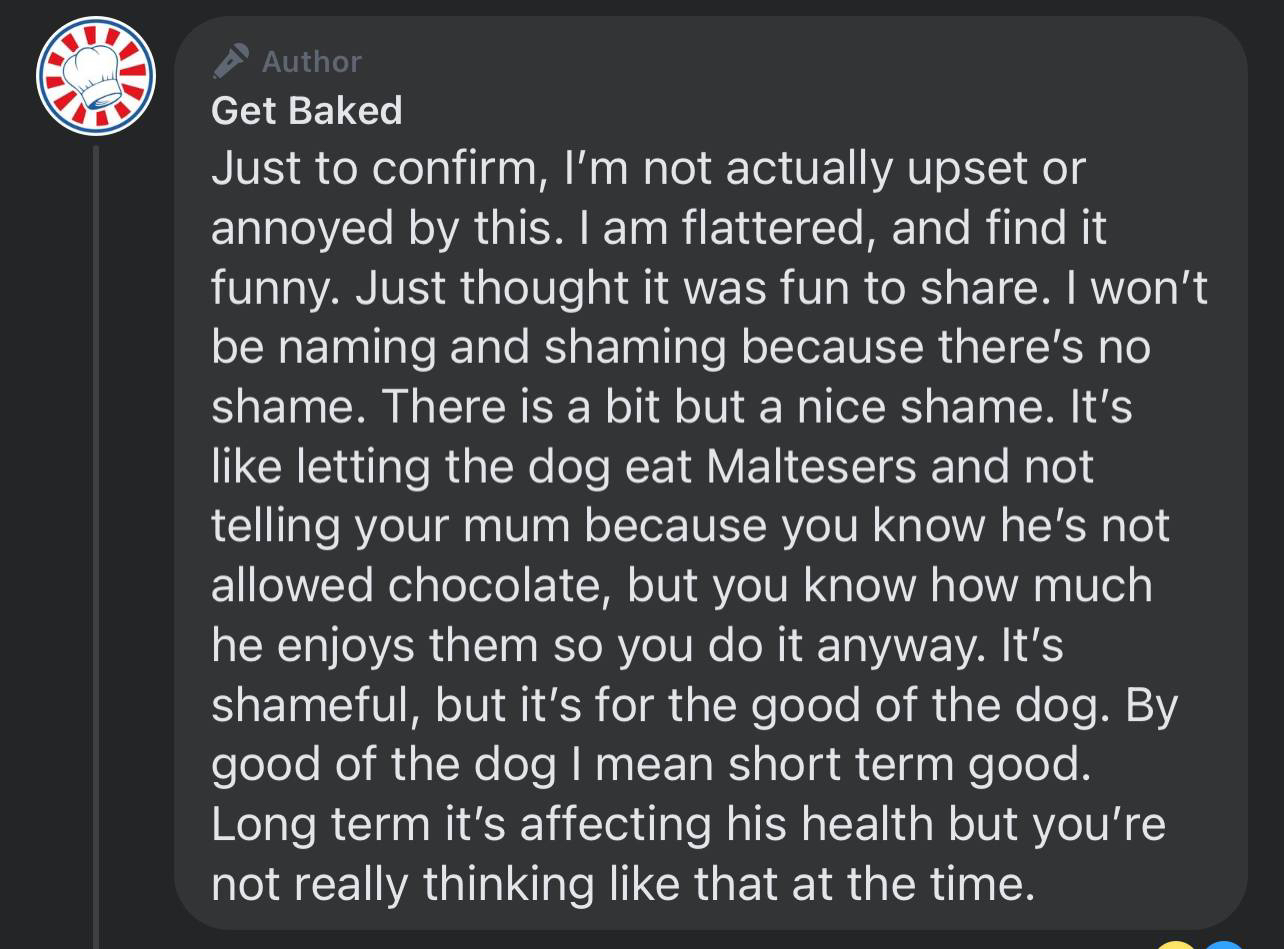Click the yellow reaction emoji below comment
The width and height of the screenshot is (1284, 949).
pyautogui.click(x=1176, y=943)
